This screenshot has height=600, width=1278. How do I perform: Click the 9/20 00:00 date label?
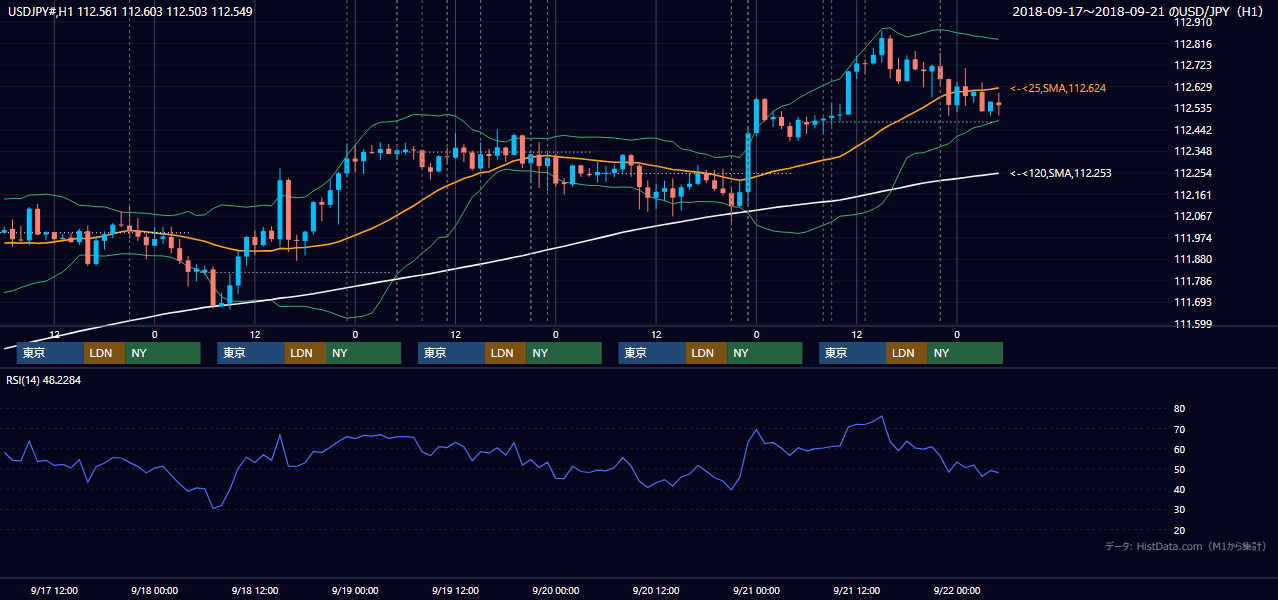(555, 590)
